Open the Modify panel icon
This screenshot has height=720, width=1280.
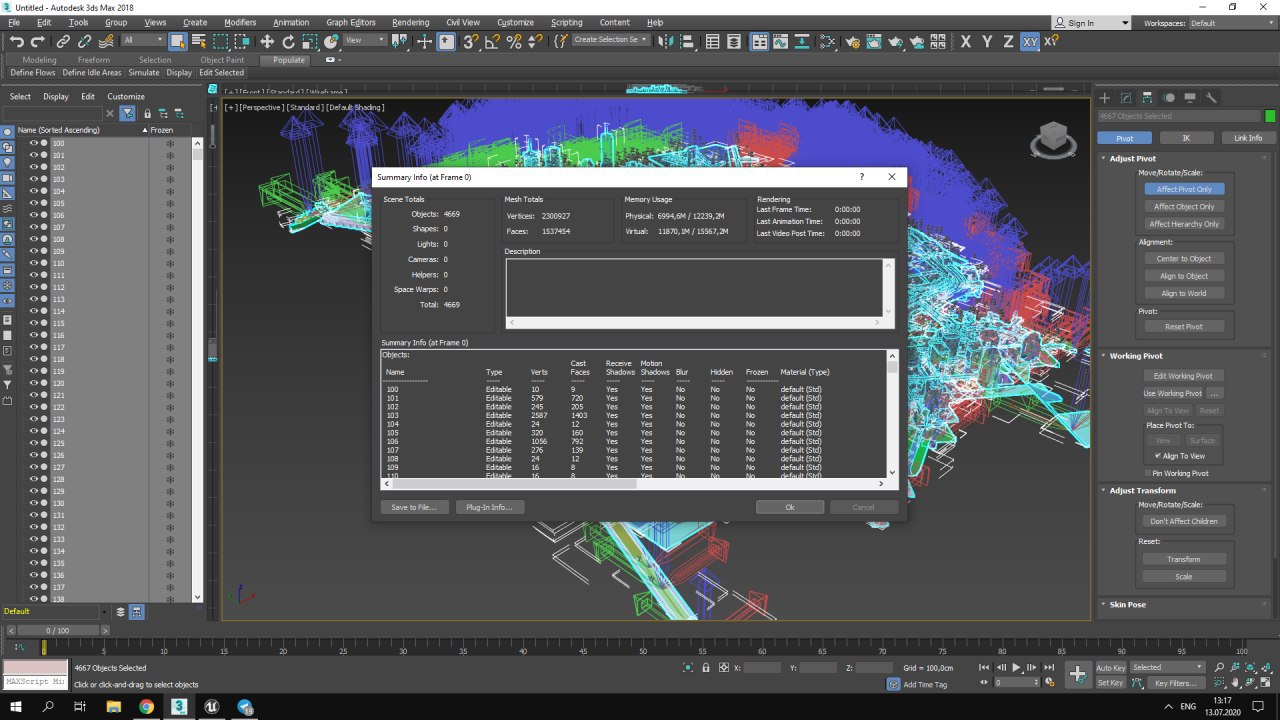(x=1126, y=98)
